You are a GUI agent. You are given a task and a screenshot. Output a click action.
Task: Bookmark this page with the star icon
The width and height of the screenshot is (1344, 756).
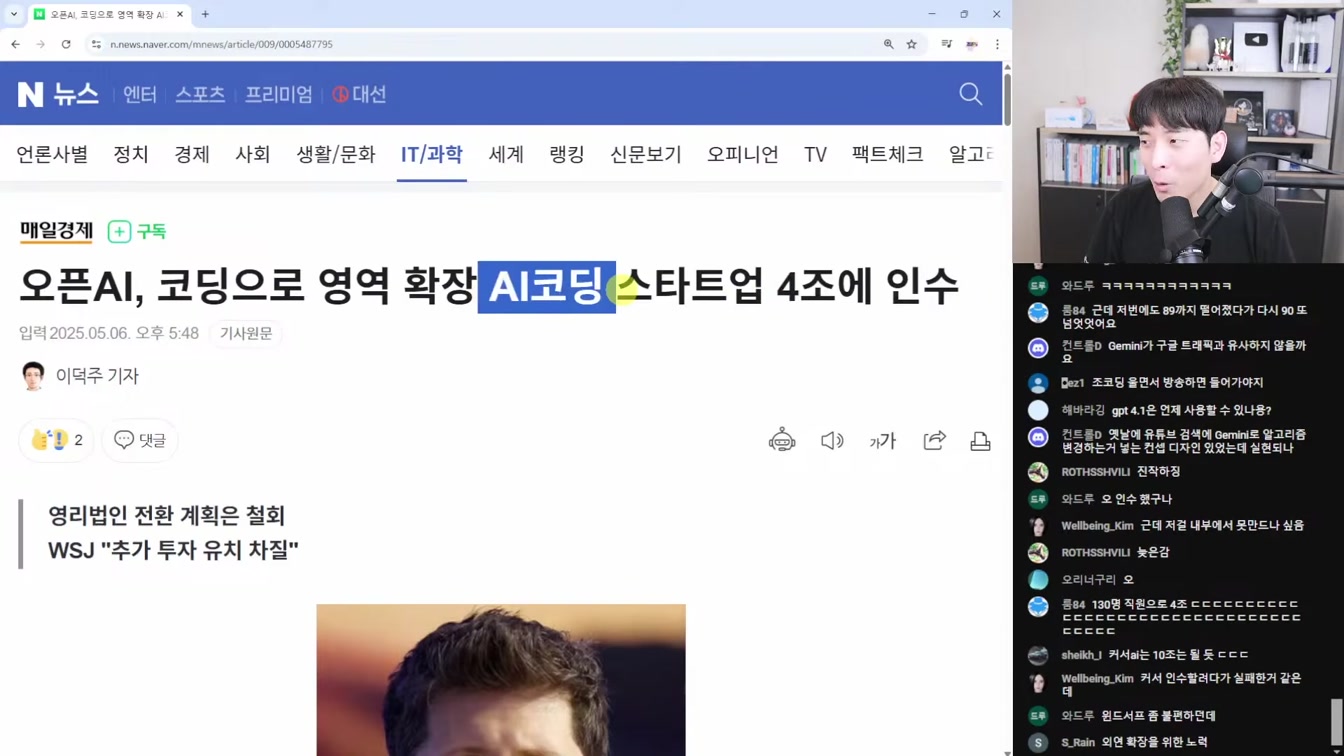coord(911,44)
